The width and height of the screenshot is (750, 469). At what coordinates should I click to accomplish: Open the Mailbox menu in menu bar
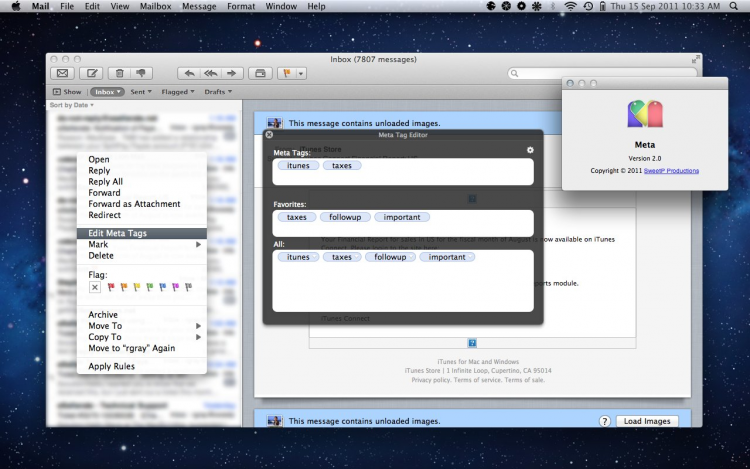tap(155, 6)
